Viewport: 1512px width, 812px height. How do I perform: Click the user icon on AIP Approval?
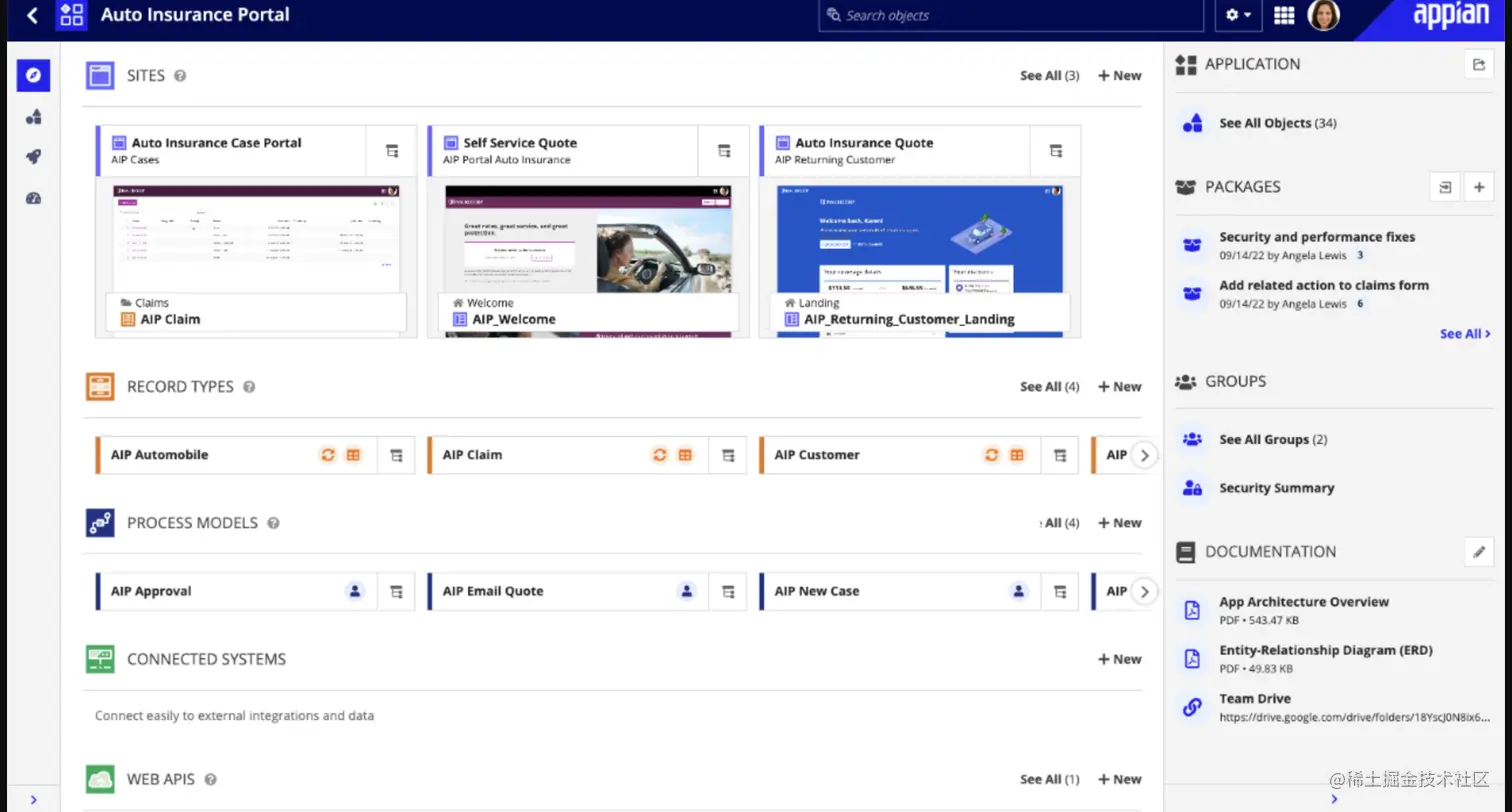pyautogui.click(x=355, y=591)
